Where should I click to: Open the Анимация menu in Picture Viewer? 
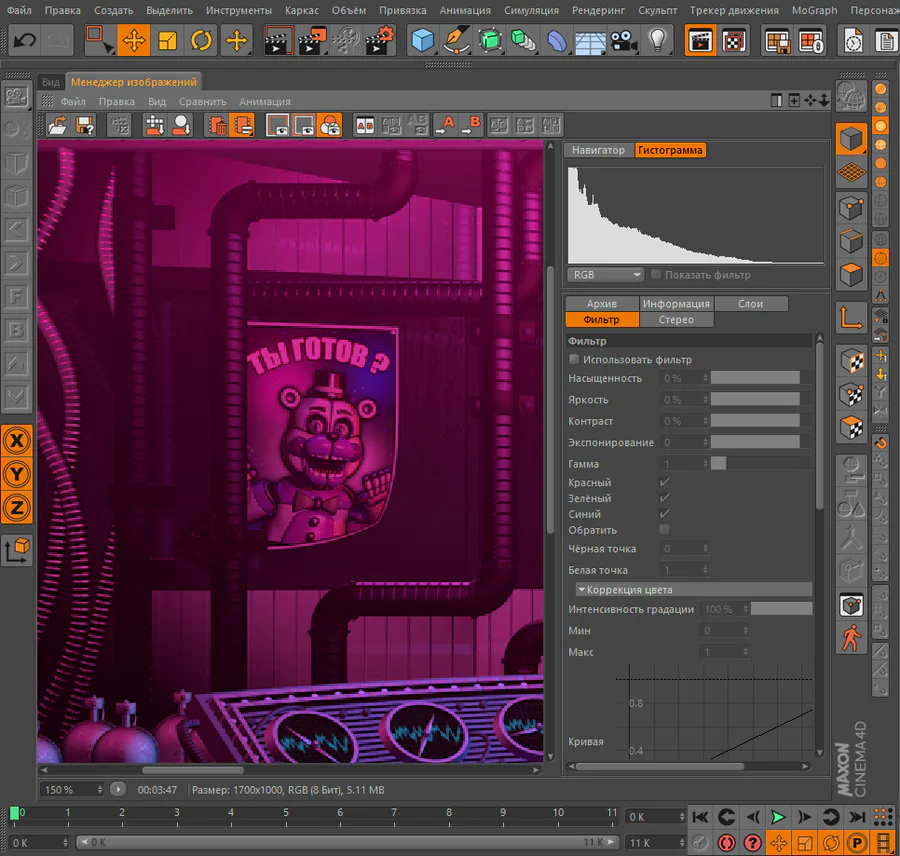[x=265, y=102]
